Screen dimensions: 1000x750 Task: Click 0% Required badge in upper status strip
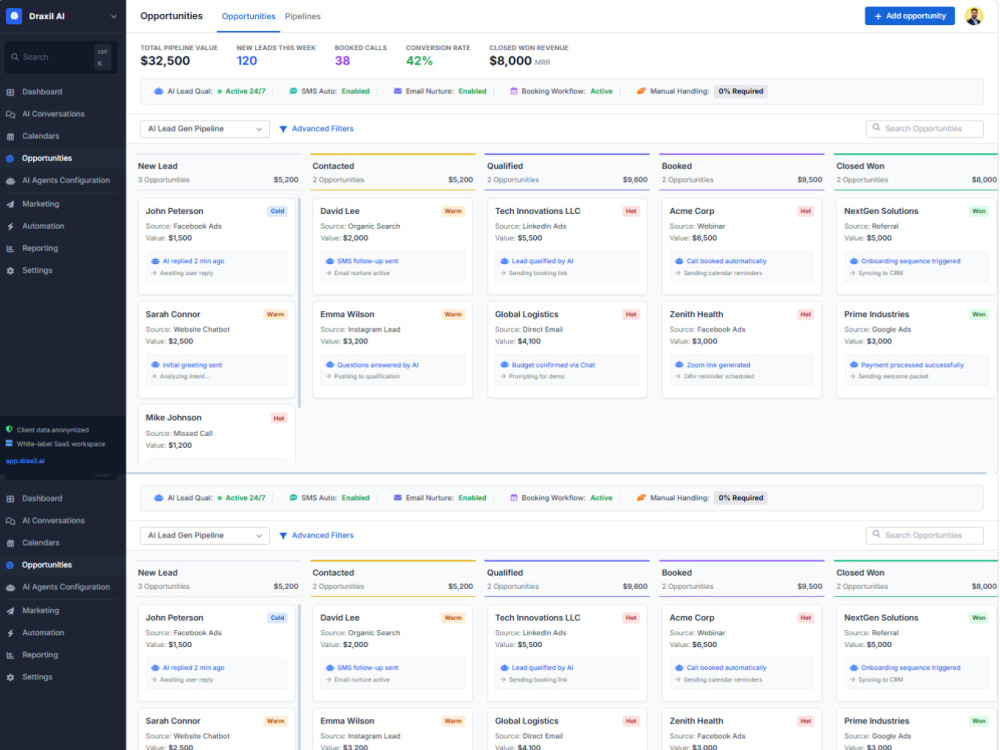740,91
